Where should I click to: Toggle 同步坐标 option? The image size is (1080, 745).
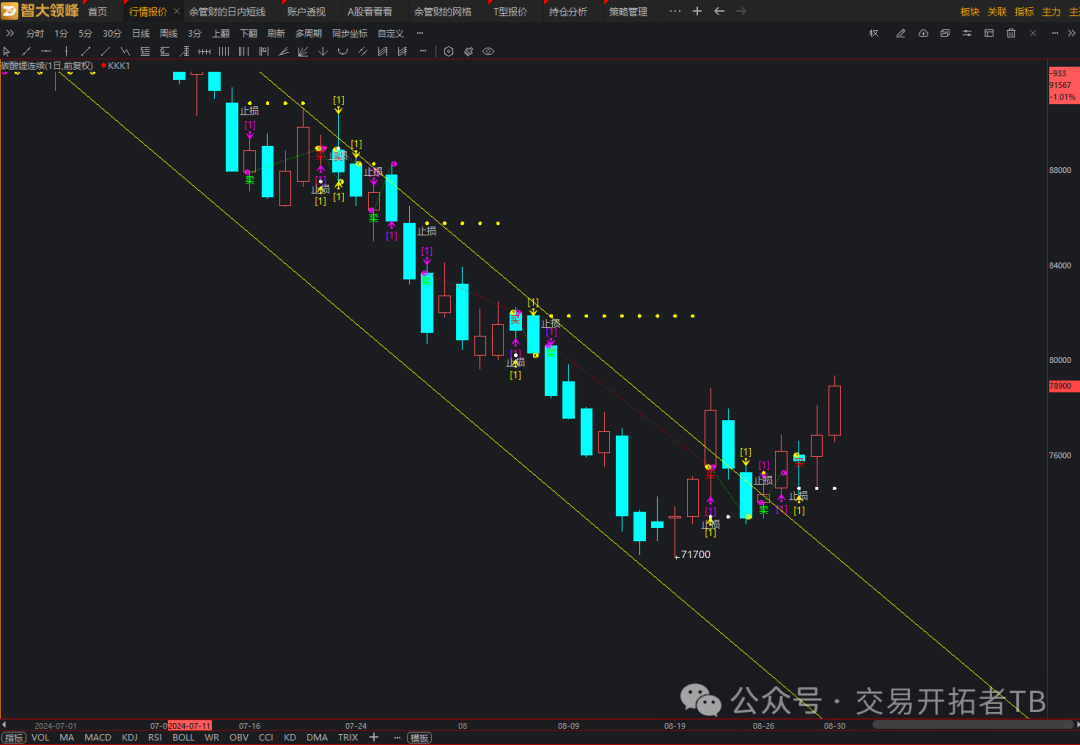(x=350, y=33)
